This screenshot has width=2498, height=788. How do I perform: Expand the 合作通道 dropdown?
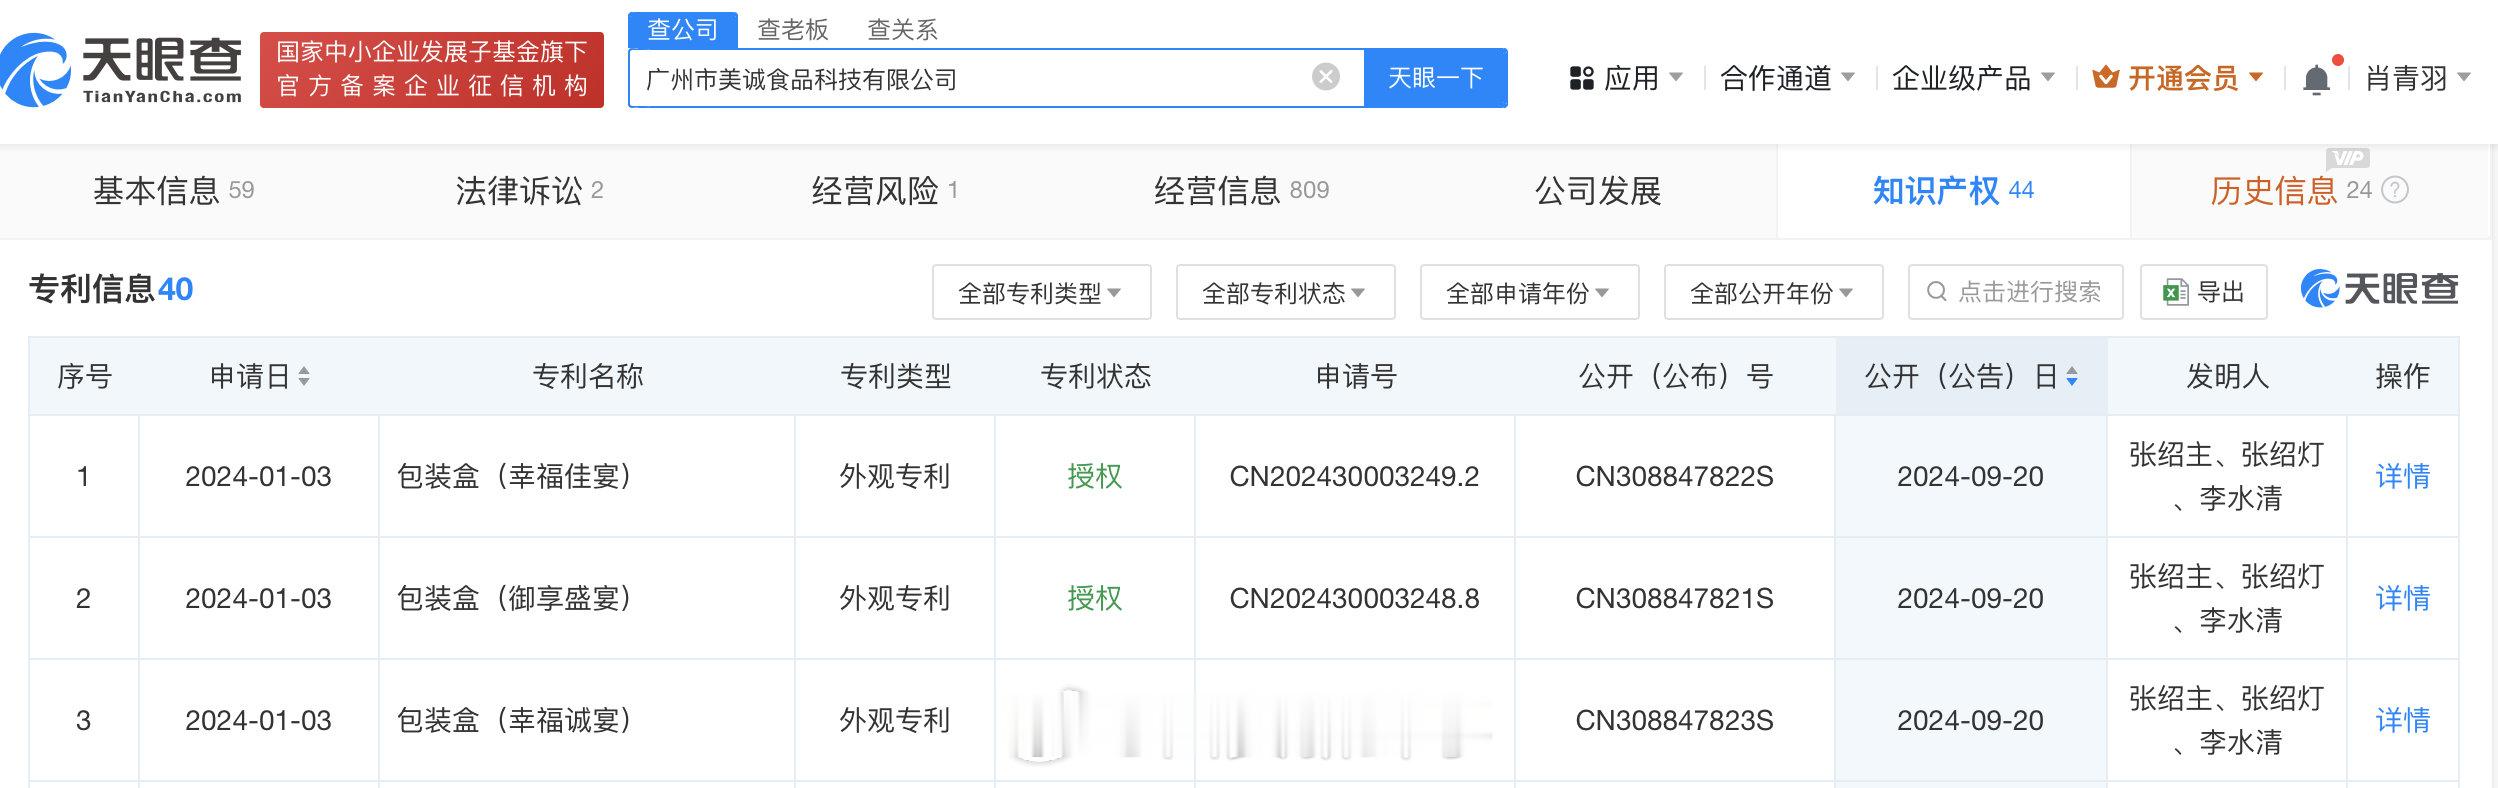pyautogui.click(x=1788, y=78)
